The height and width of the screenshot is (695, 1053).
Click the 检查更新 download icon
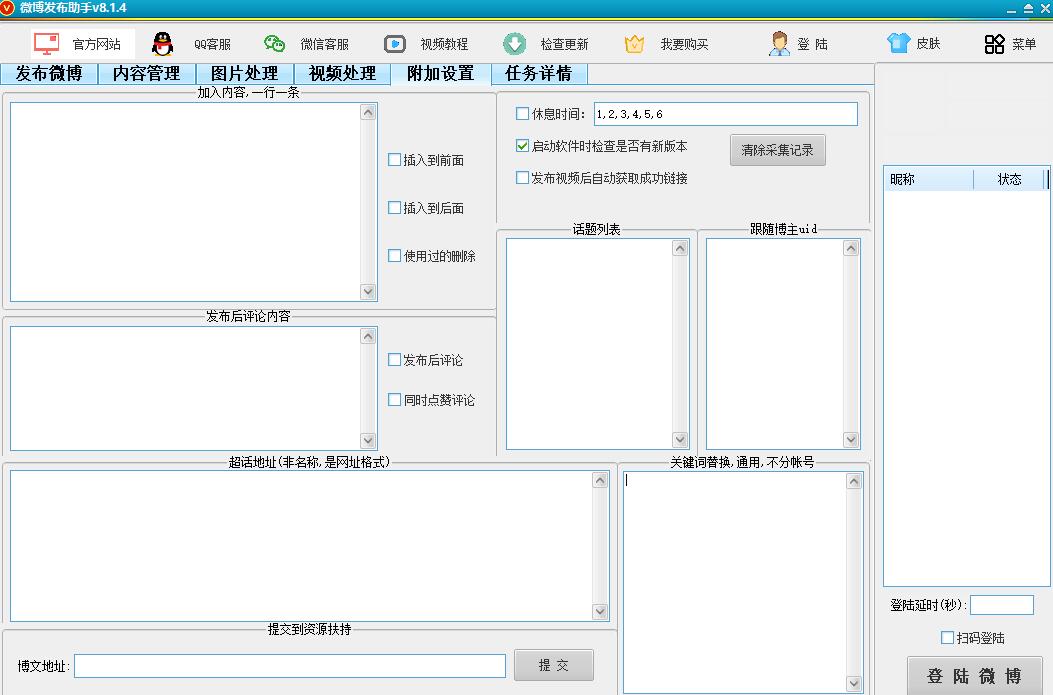tap(514, 44)
